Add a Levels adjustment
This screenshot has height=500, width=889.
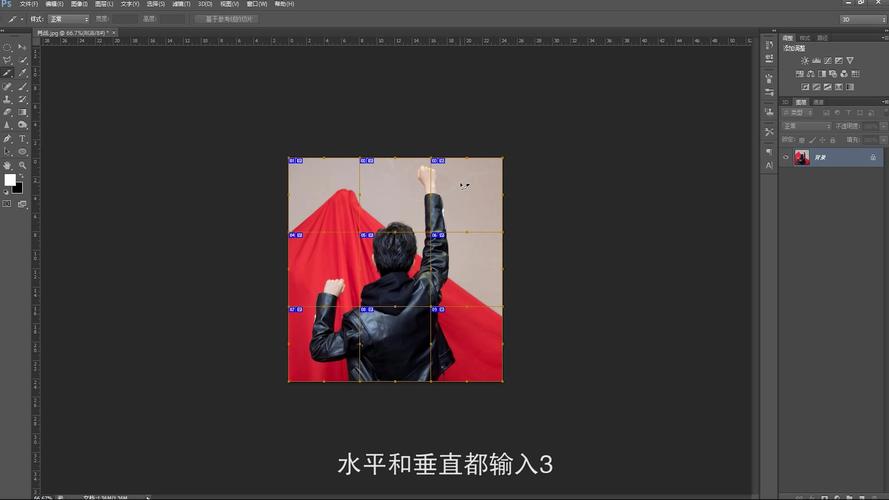(x=816, y=61)
